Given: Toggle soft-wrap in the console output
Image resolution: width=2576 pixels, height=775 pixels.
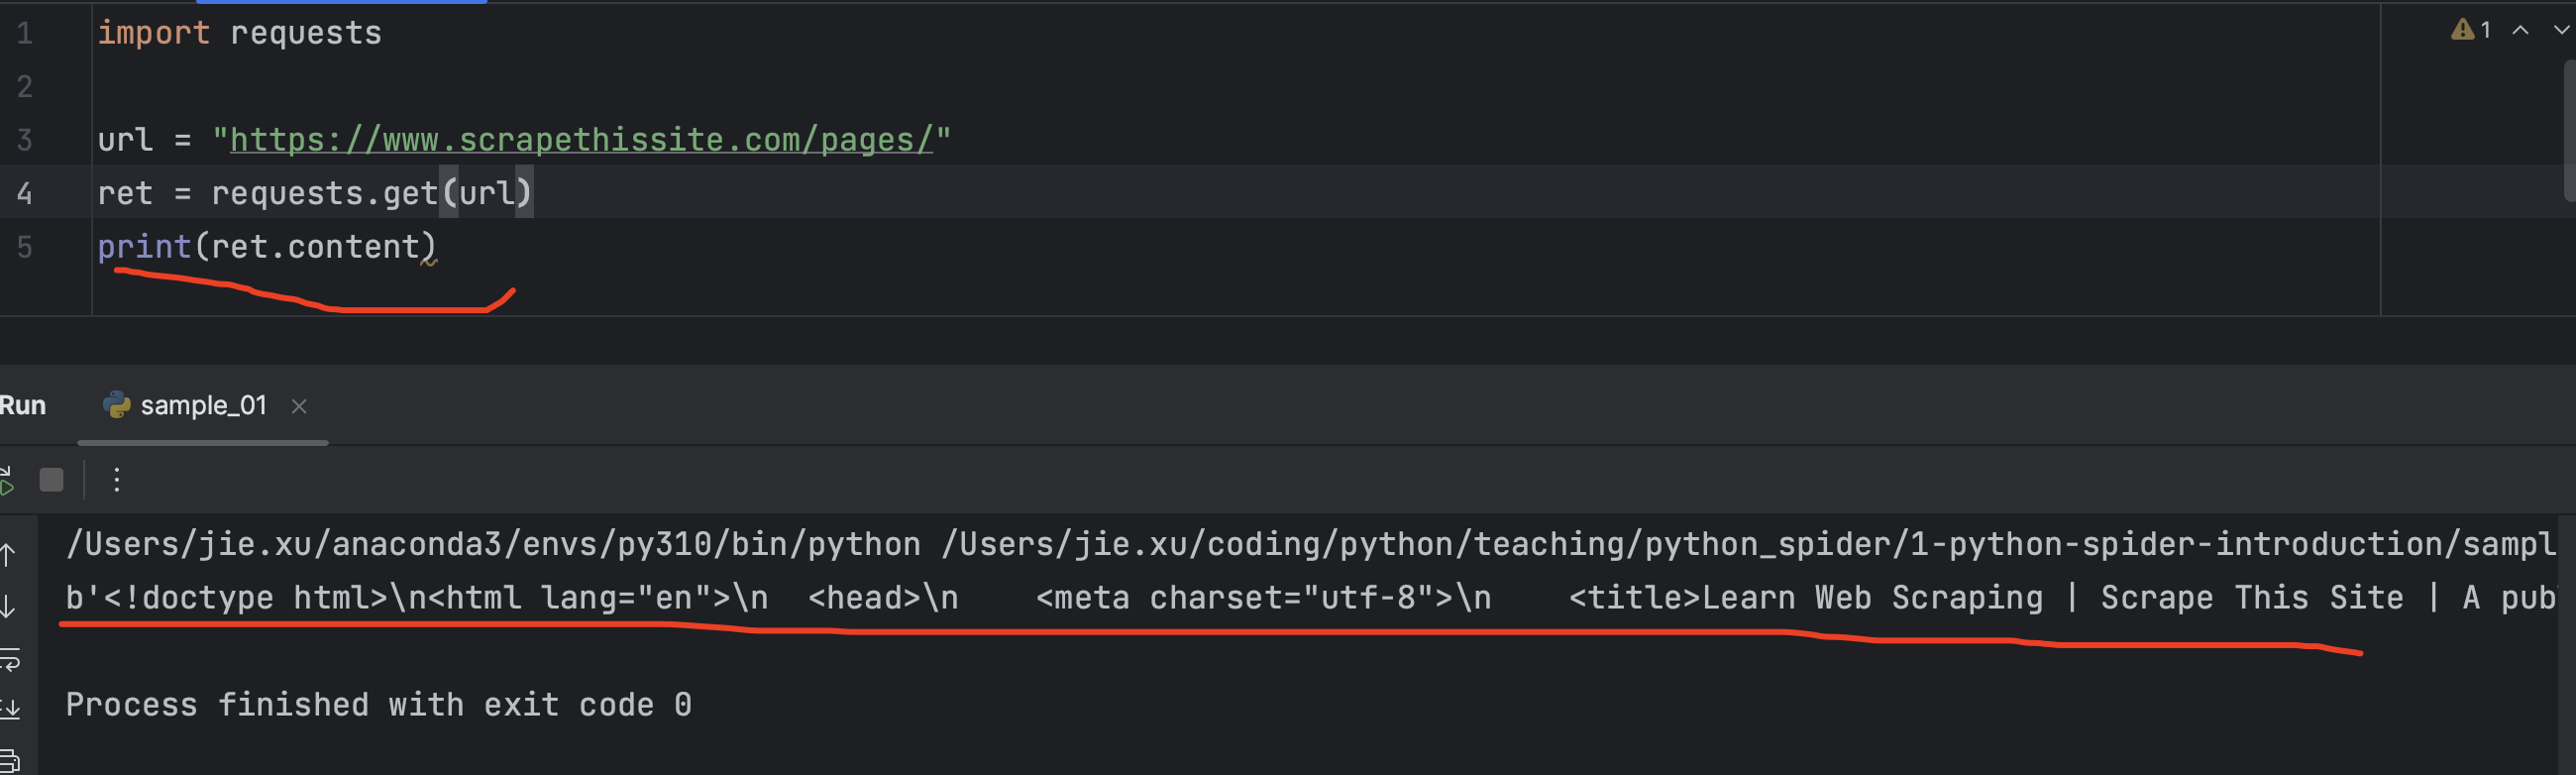Looking at the screenshot, I should coord(10,659).
